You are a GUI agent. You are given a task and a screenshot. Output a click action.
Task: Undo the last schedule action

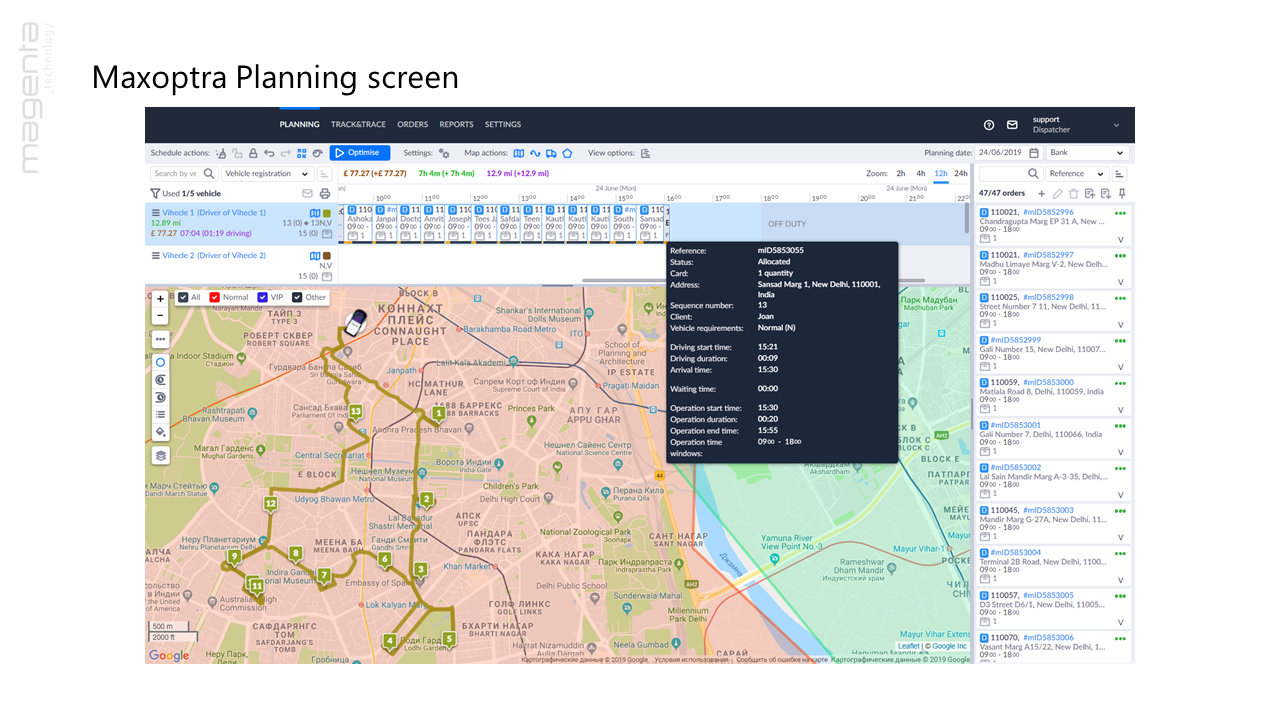(x=269, y=153)
